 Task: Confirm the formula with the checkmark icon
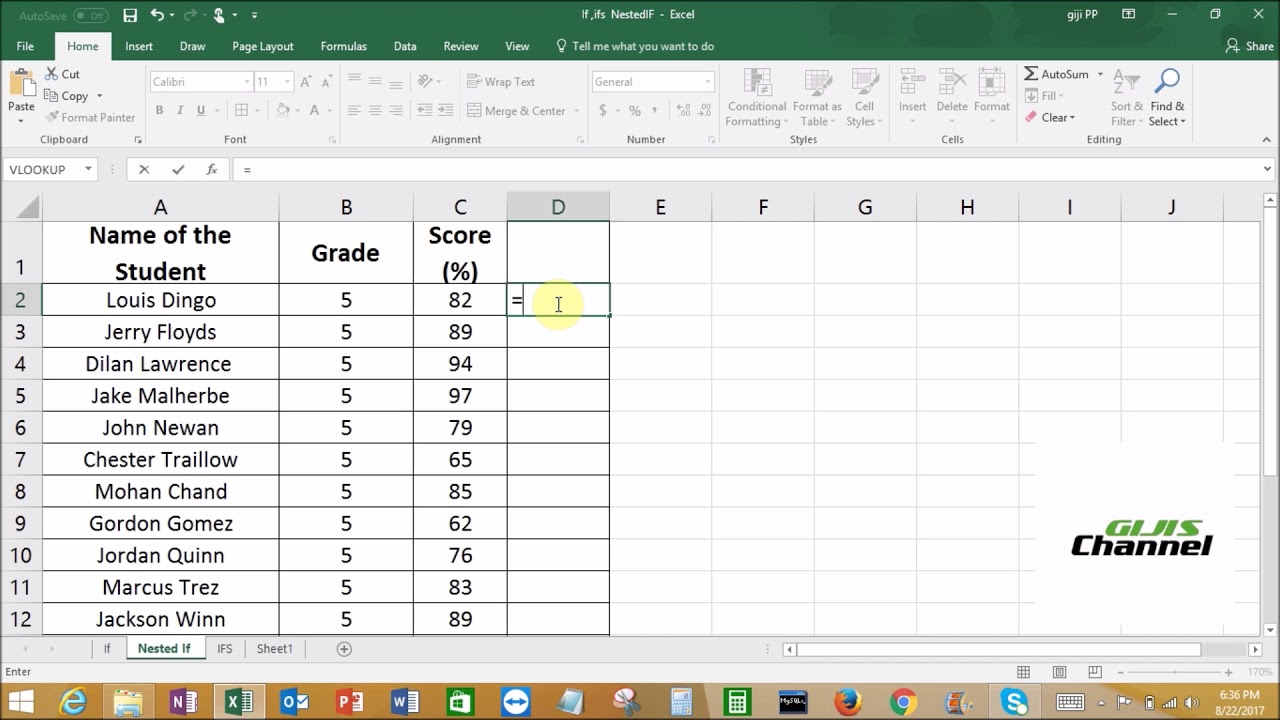click(x=178, y=170)
